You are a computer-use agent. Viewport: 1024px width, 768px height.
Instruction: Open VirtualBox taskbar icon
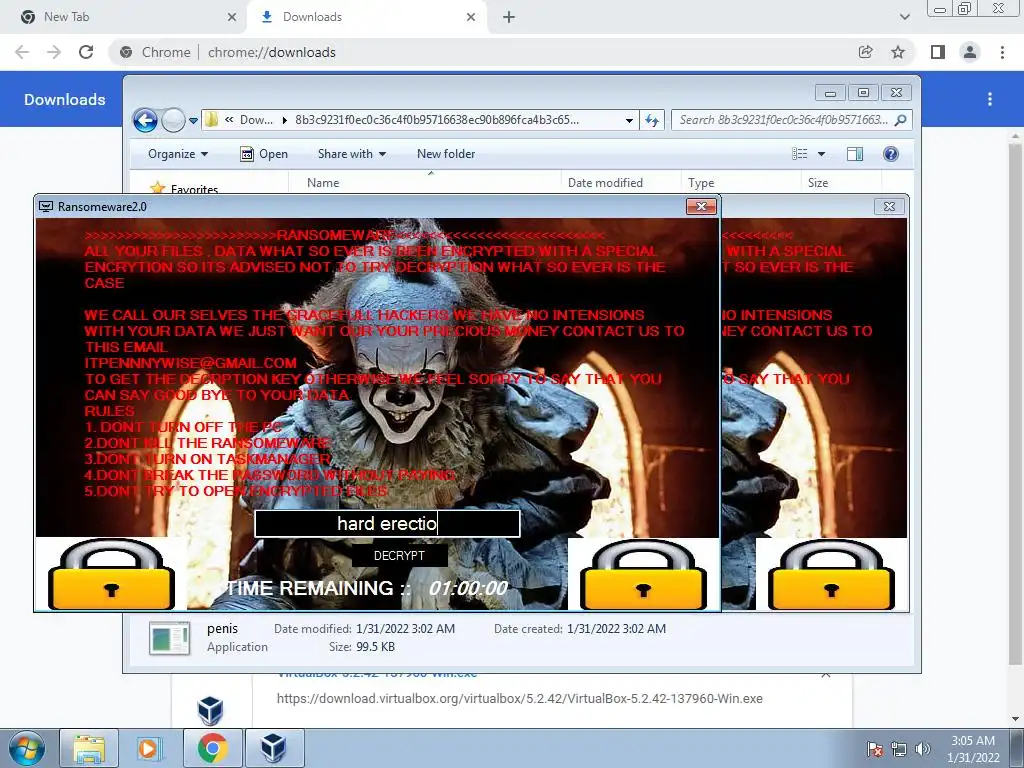pyautogui.click(x=274, y=748)
